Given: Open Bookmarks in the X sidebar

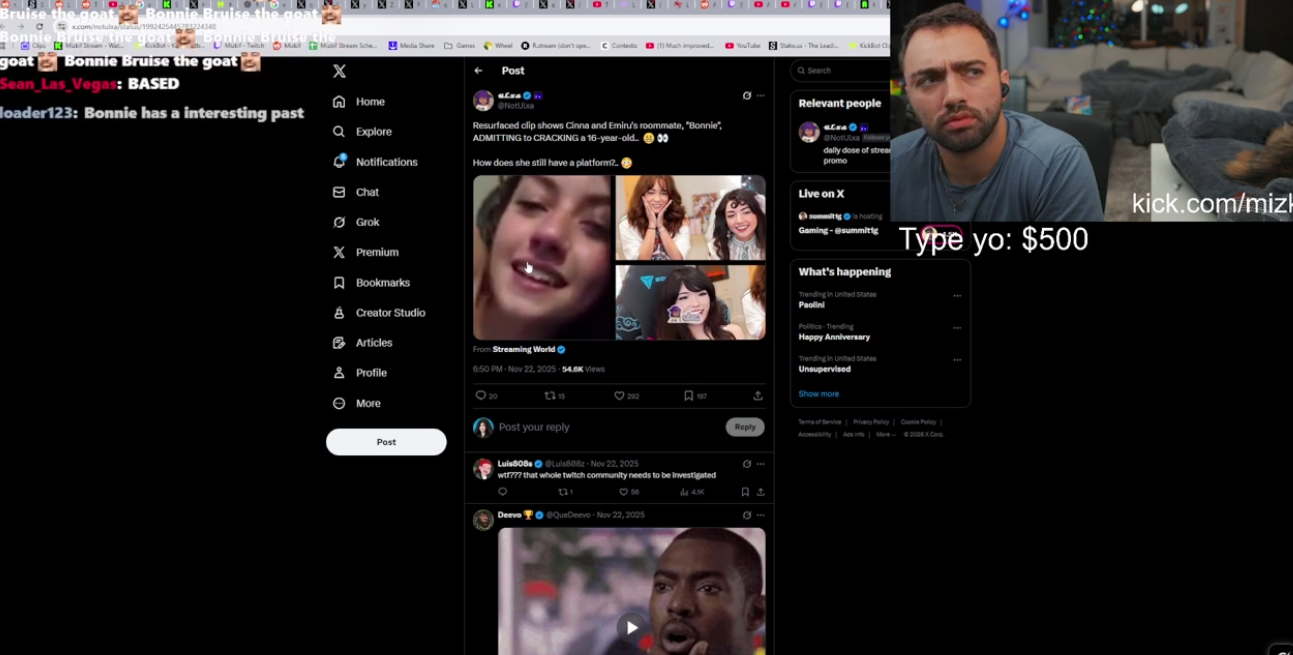Looking at the screenshot, I should [x=371, y=283].
